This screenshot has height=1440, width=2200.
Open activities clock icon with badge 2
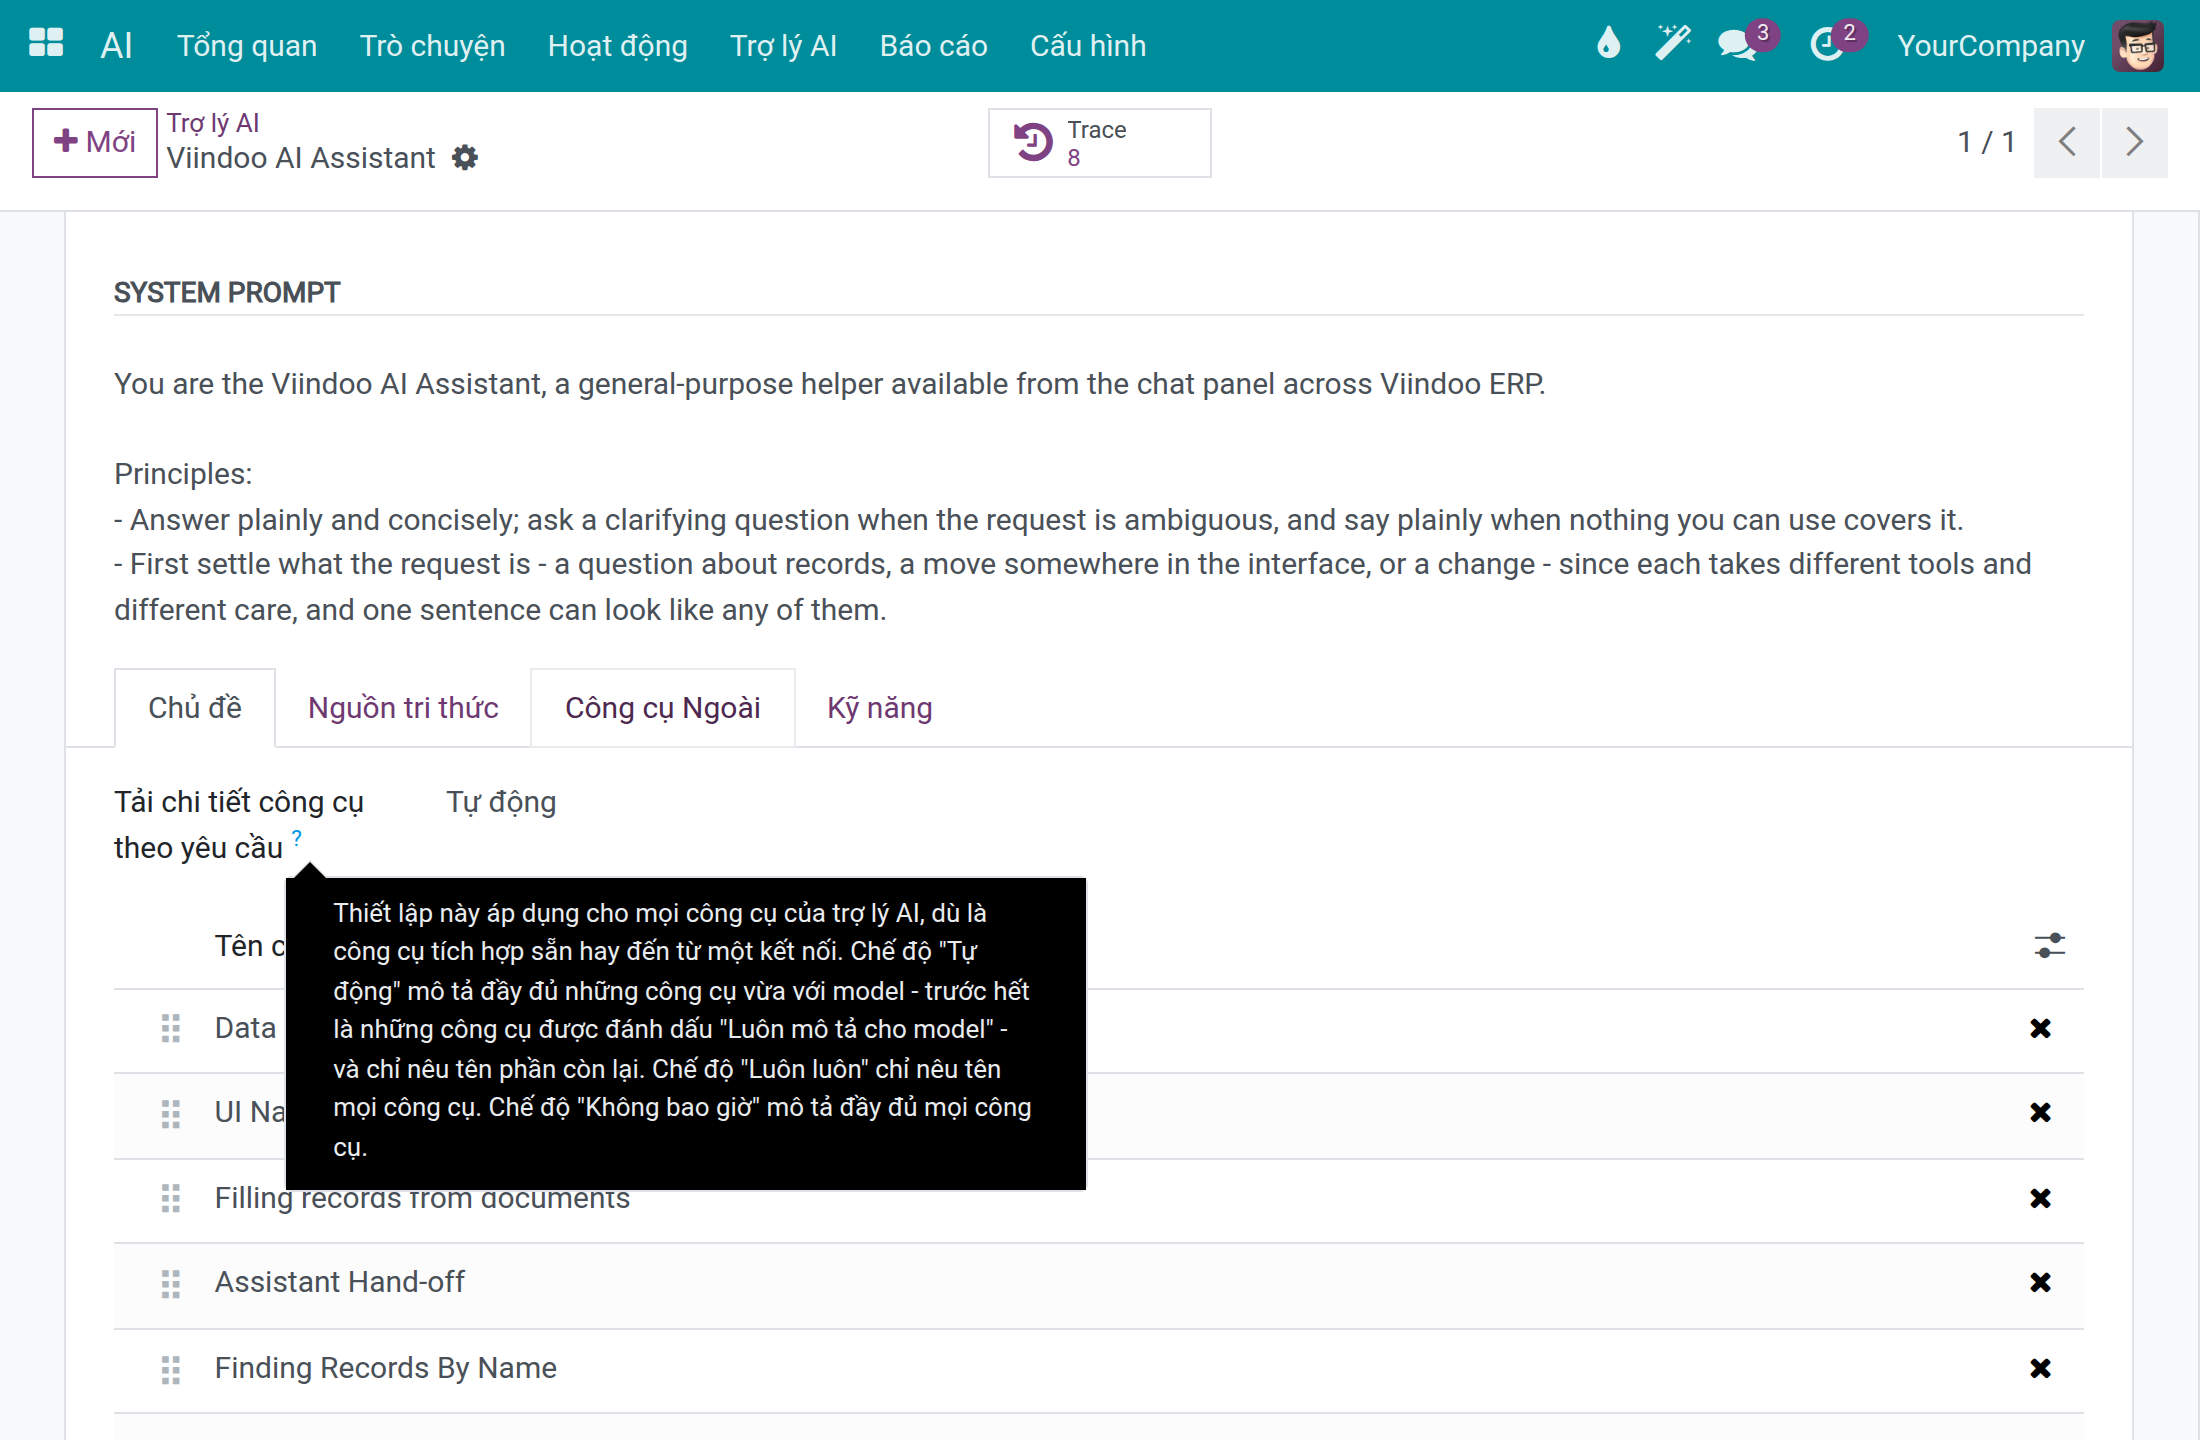coord(1827,45)
